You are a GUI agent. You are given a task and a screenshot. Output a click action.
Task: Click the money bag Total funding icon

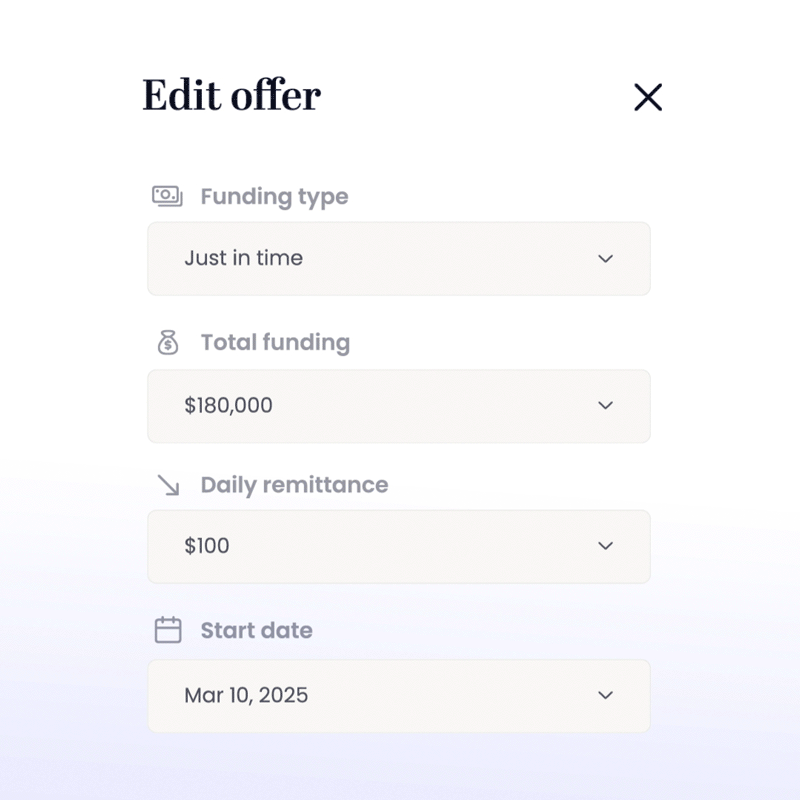pyautogui.click(x=168, y=342)
